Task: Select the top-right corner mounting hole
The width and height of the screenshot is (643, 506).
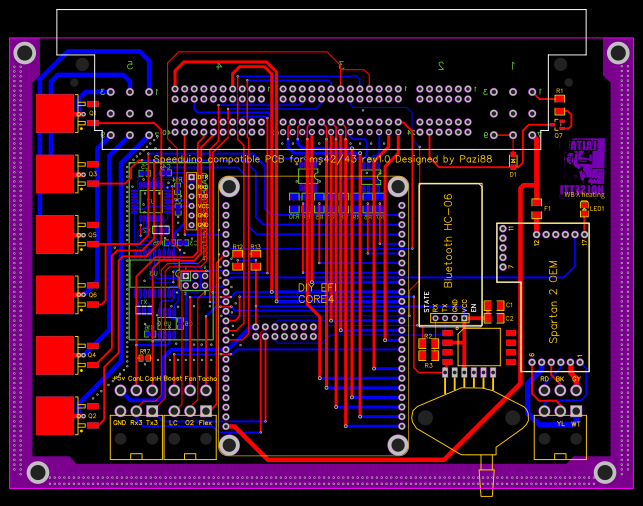Action: tap(618, 53)
